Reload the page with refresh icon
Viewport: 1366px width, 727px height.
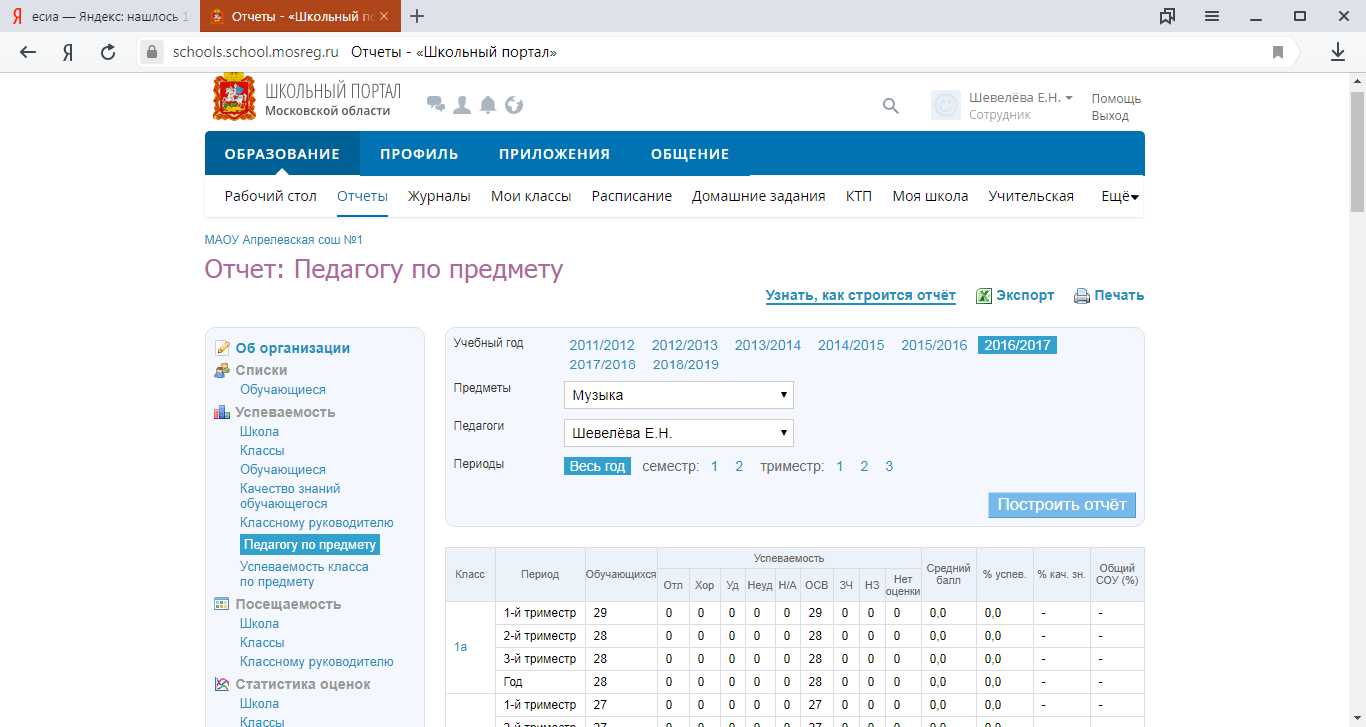pos(108,52)
